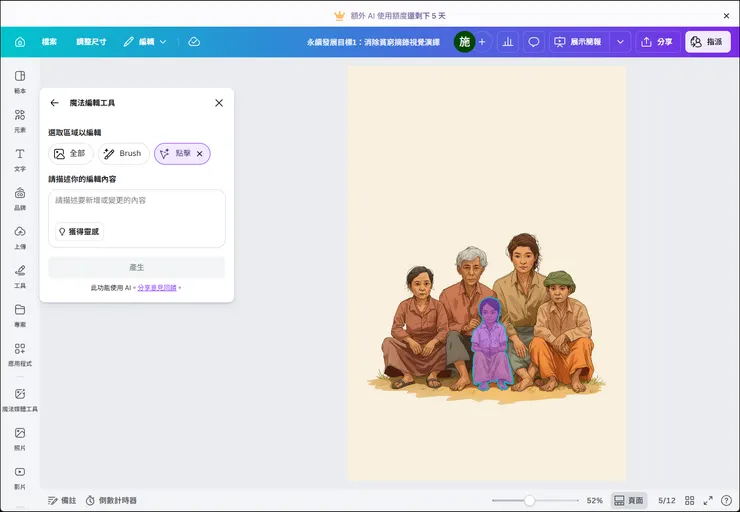
Task: Expand presentation options chevron
Action: pos(620,42)
